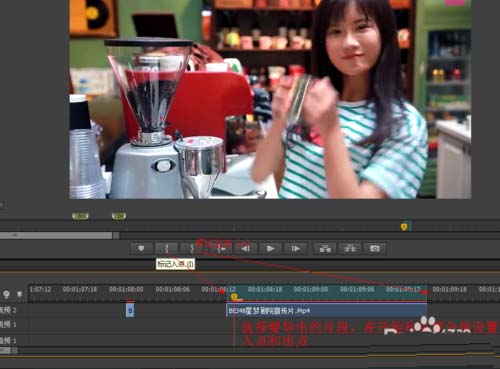The image size is (500, 369).
Task: Click the 00:01:09:00 timecode on the ruler
Action: [311, 289]
